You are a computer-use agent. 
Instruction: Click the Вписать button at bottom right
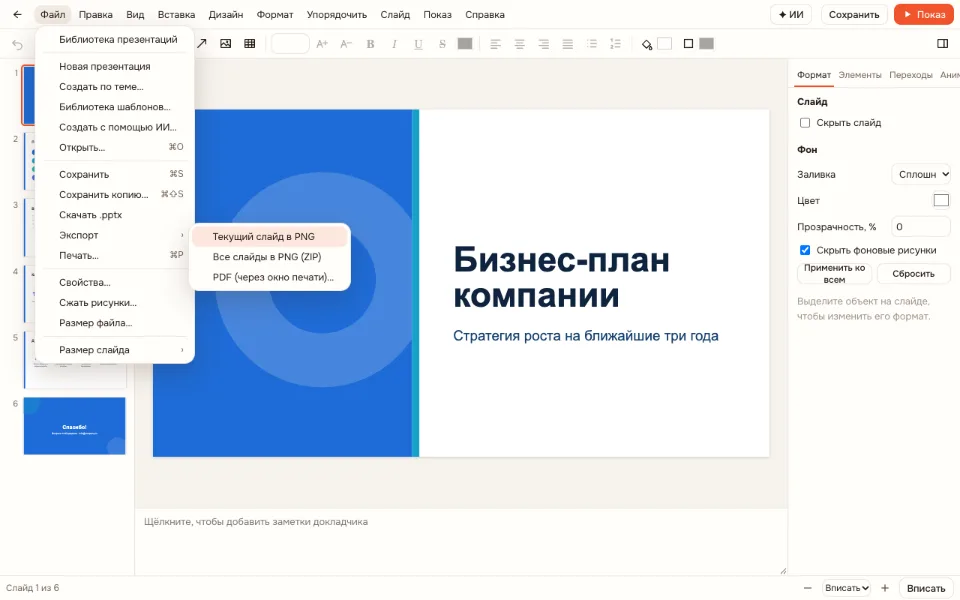click(926, 588)
